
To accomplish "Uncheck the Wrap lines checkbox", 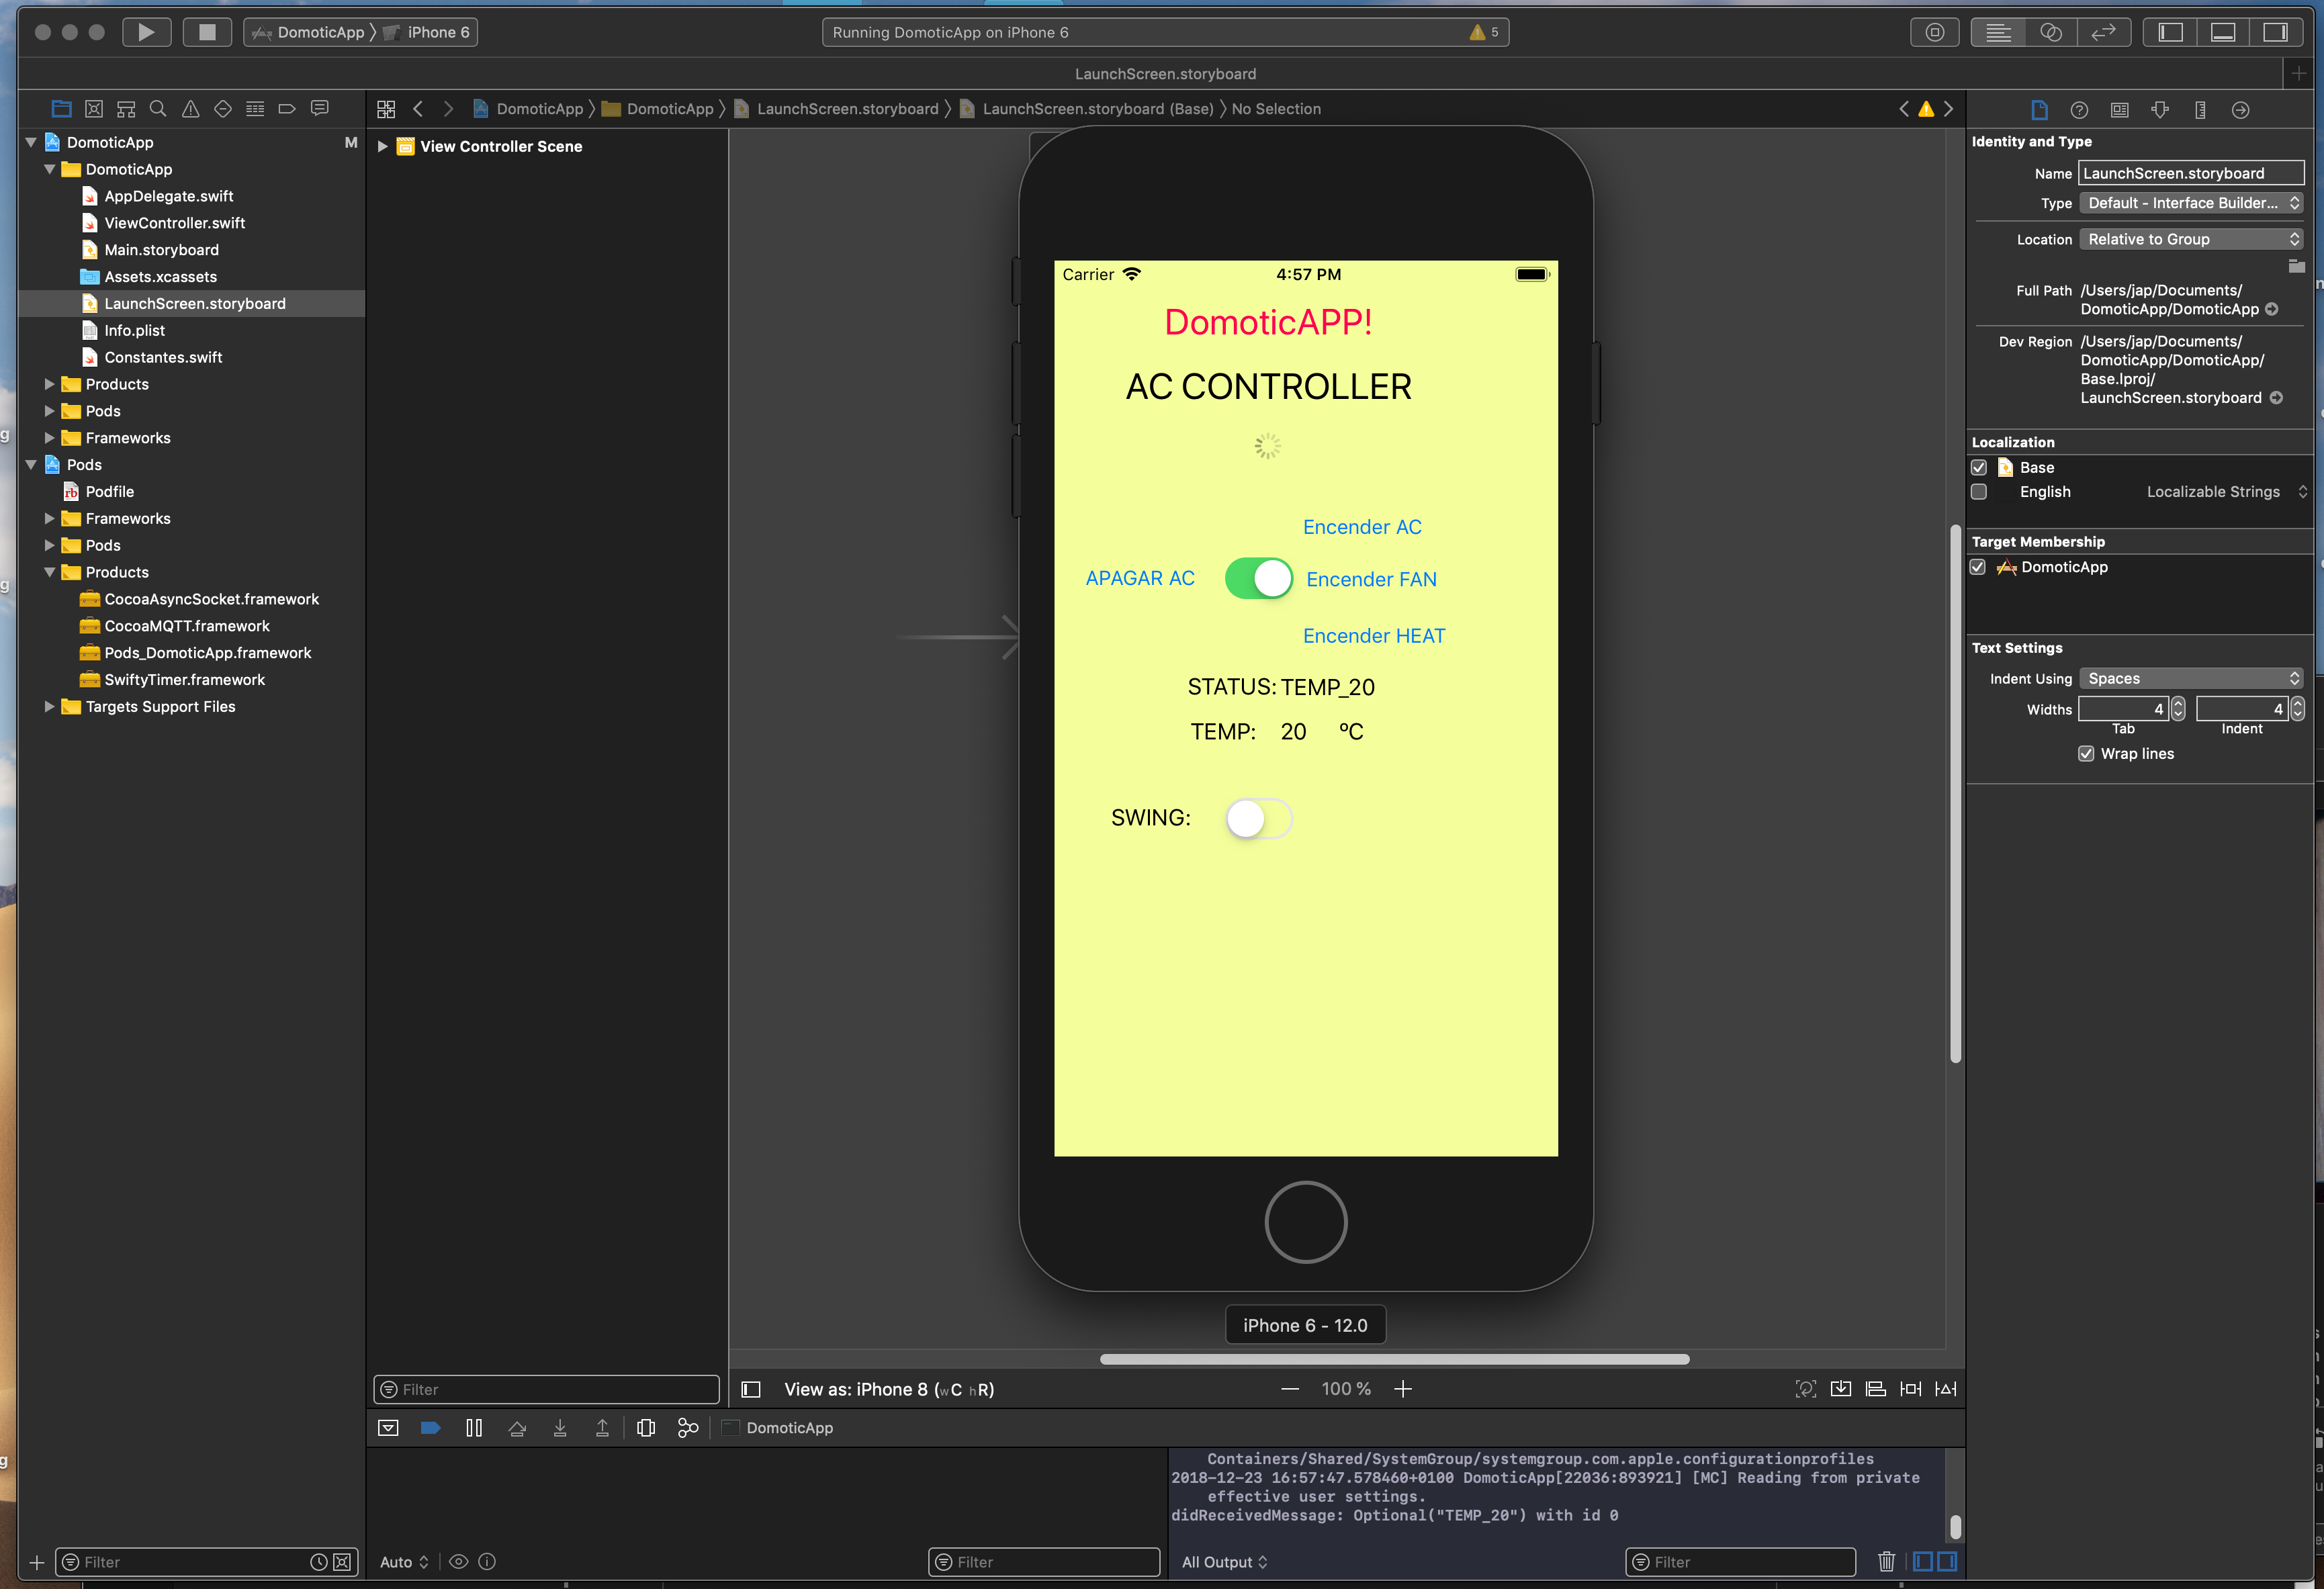I will coord(2085,754).
